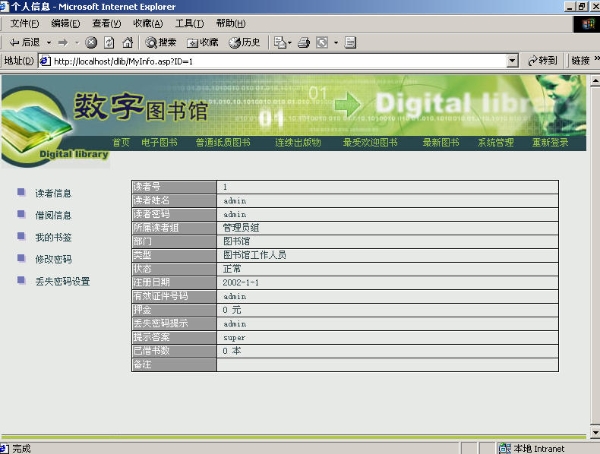Screen dimensions: 600x454
Task: Navigate to 电子图书 in the nav bar
Action: 159,142
